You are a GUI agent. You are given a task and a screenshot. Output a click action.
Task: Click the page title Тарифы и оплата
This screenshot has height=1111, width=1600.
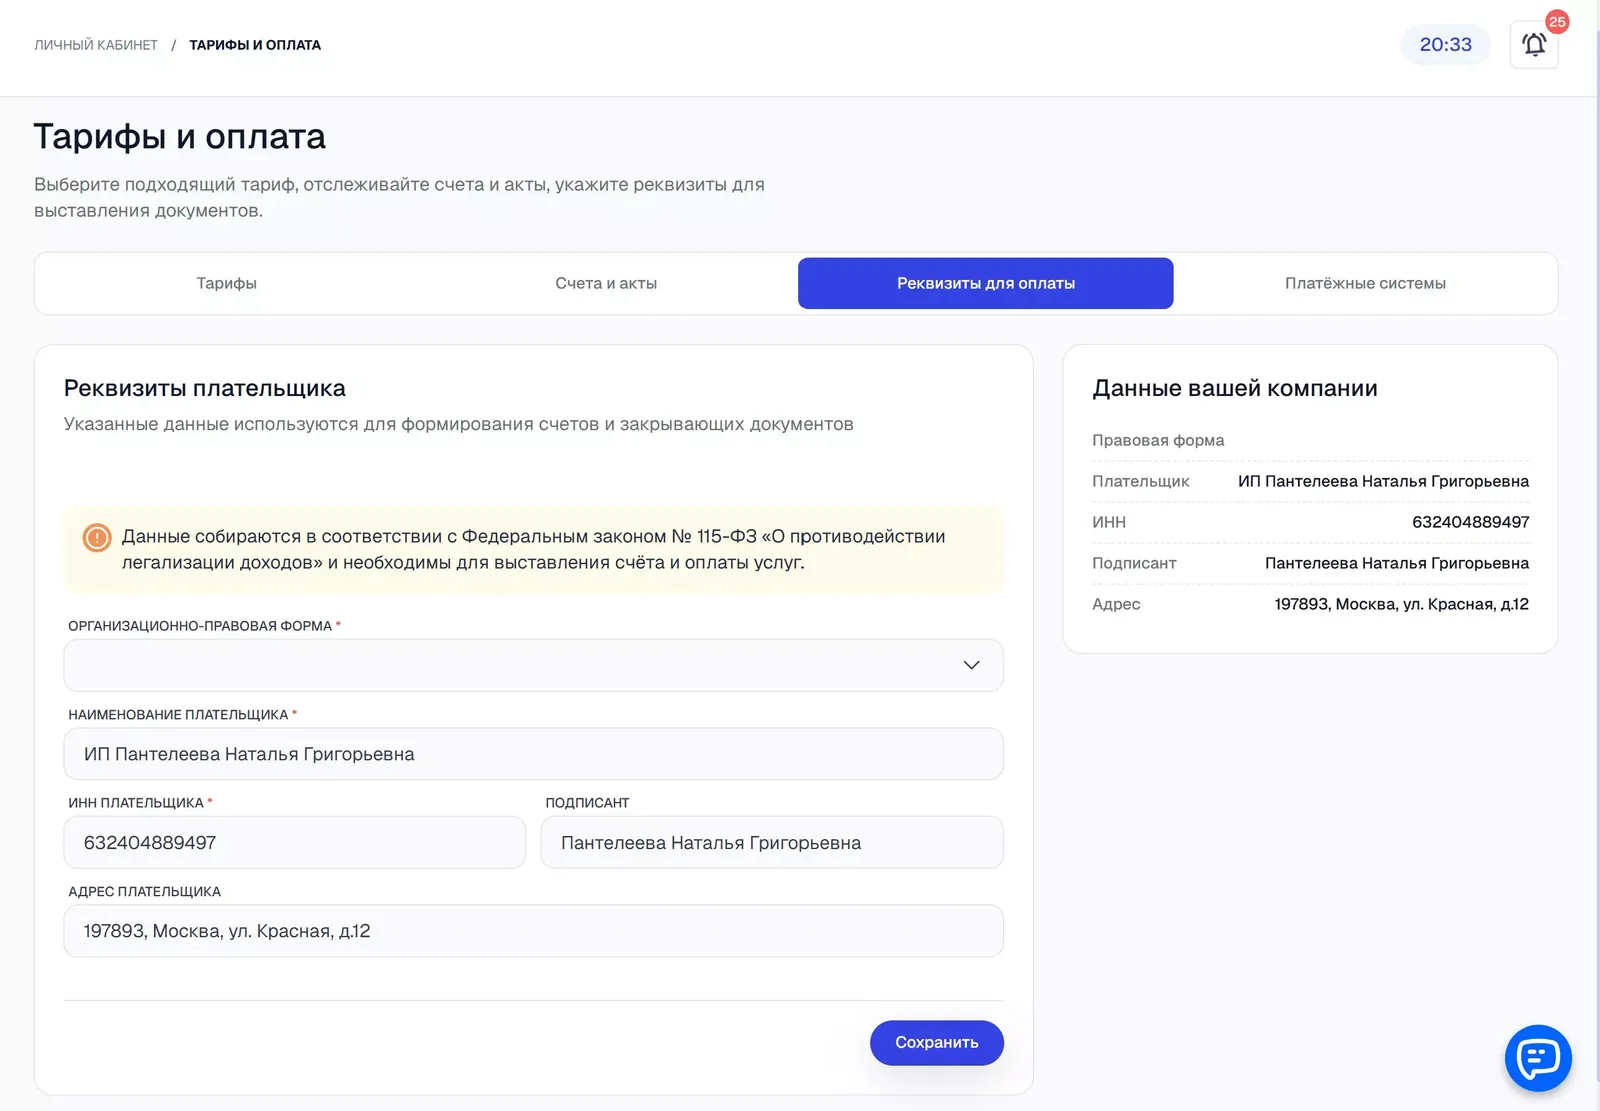[x=180, y=136]
